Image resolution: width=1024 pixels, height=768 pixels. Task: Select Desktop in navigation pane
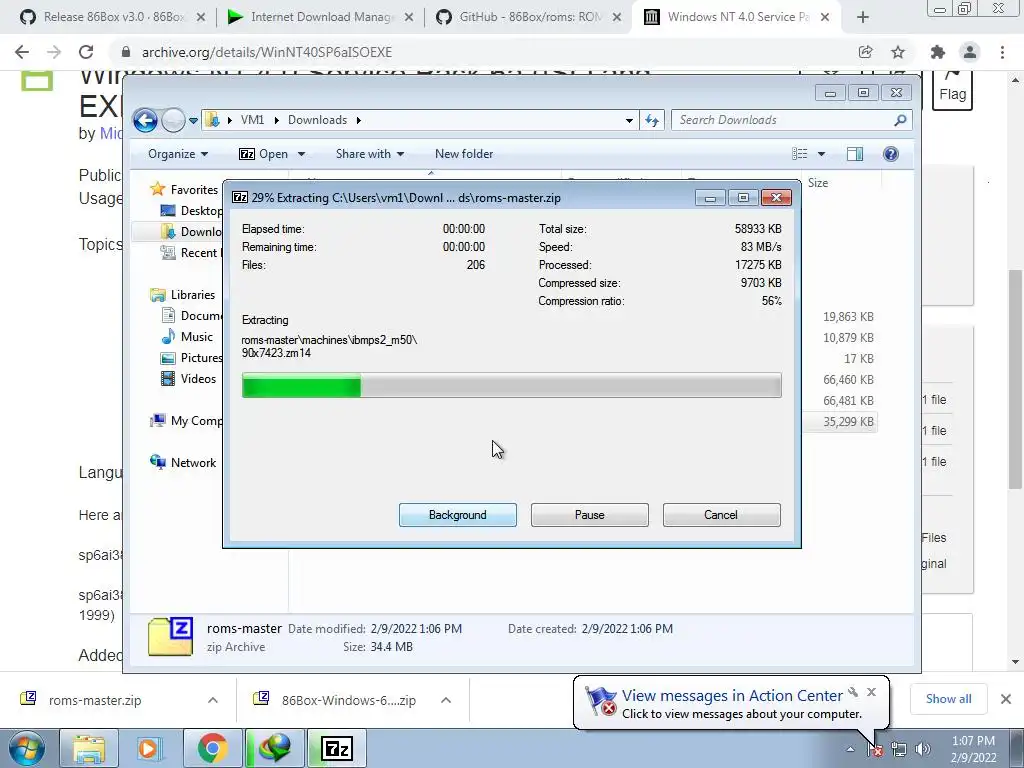[192, 211]
